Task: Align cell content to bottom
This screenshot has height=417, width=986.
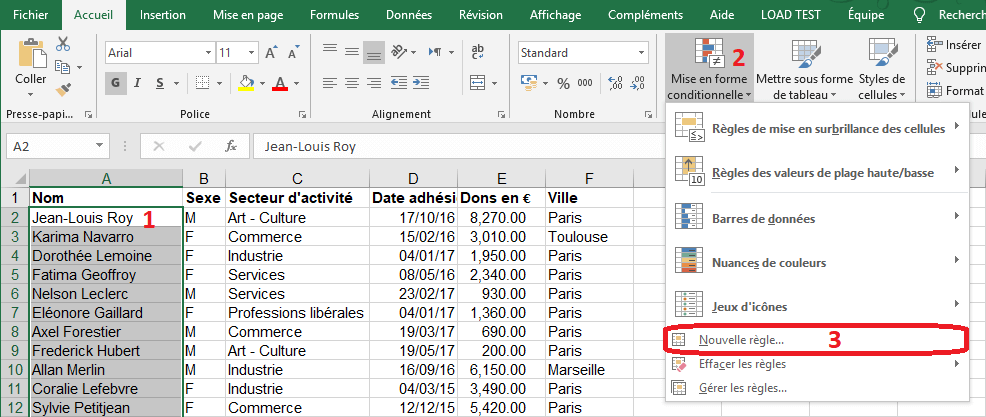Action: coord(374,53)
